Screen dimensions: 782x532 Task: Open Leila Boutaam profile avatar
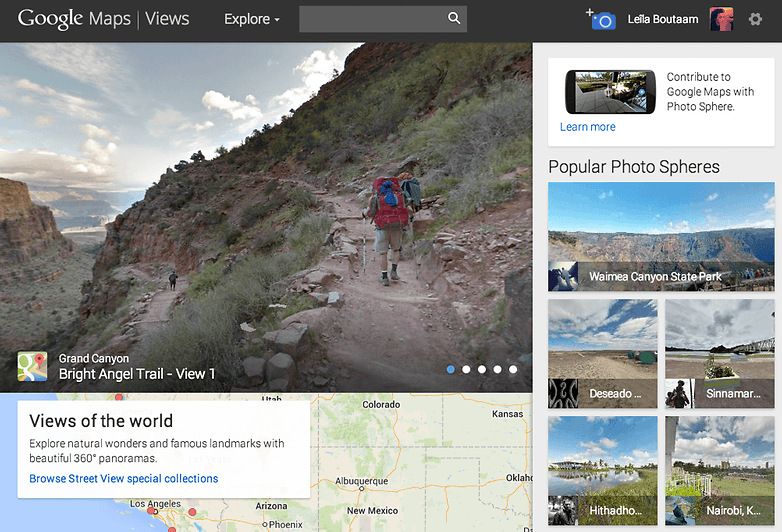721,19
